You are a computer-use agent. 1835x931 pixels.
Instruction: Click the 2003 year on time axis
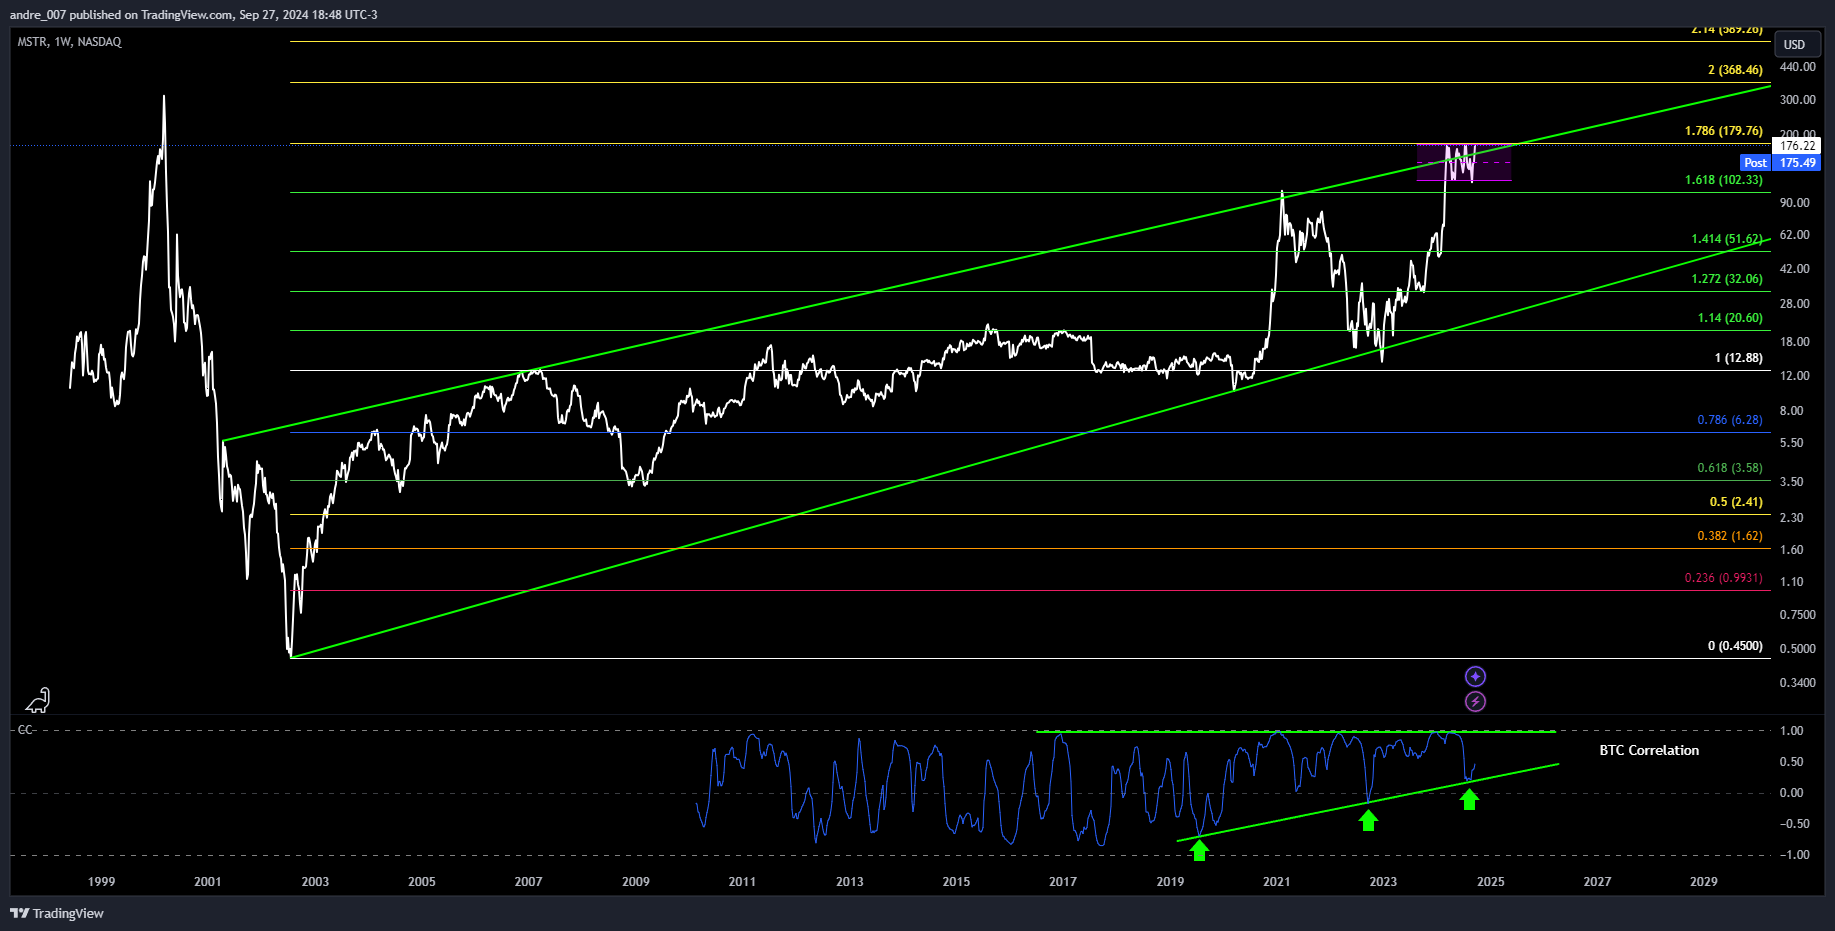pyautogui.click(x=315, y=882)
